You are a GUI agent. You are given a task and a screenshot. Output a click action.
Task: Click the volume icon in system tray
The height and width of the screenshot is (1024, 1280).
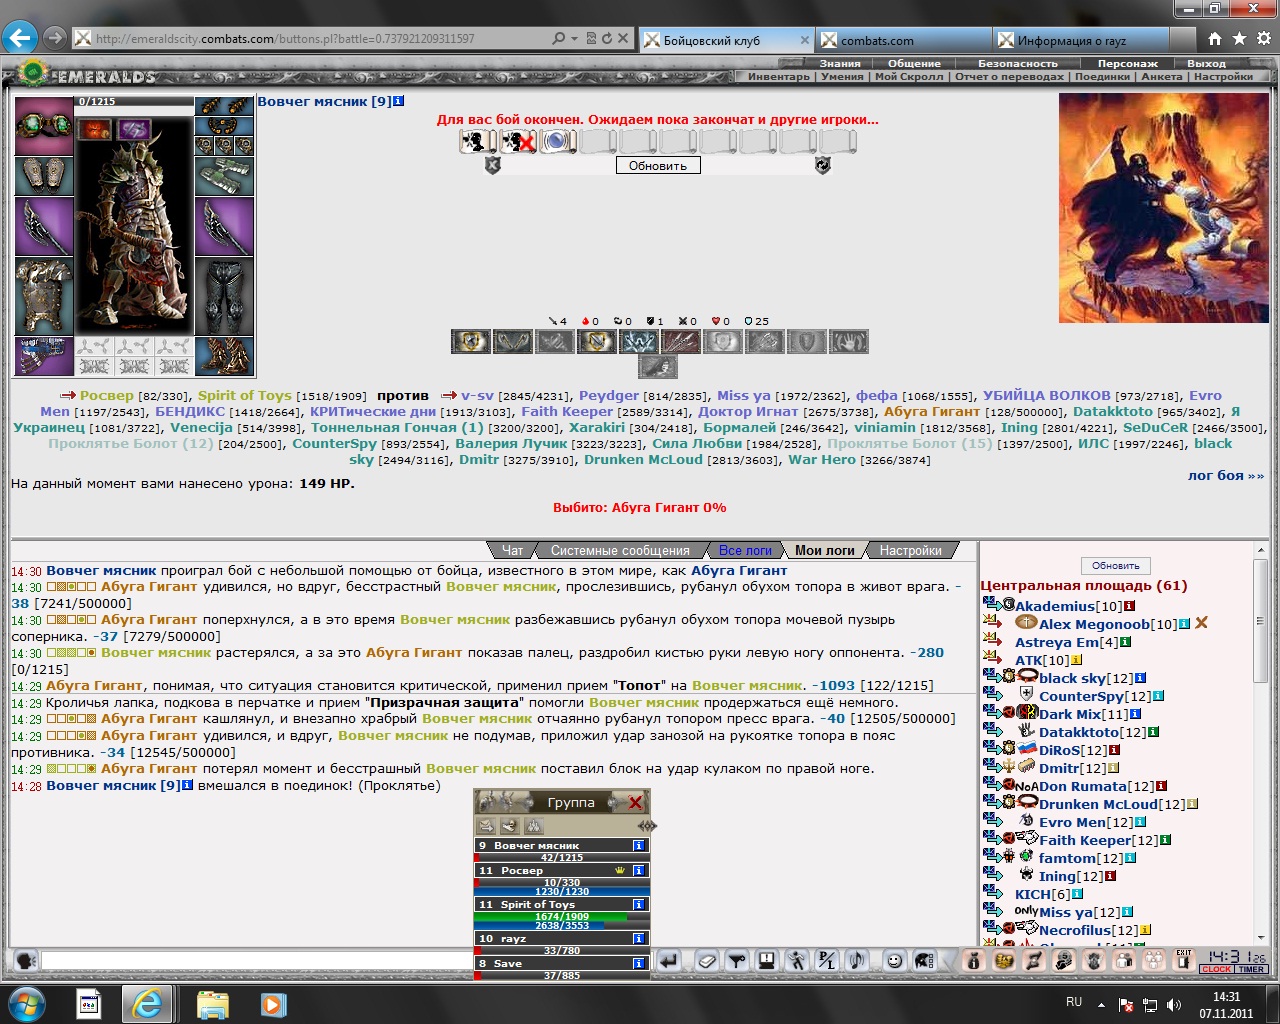pyautogui.click(x=1173, y=1004)
